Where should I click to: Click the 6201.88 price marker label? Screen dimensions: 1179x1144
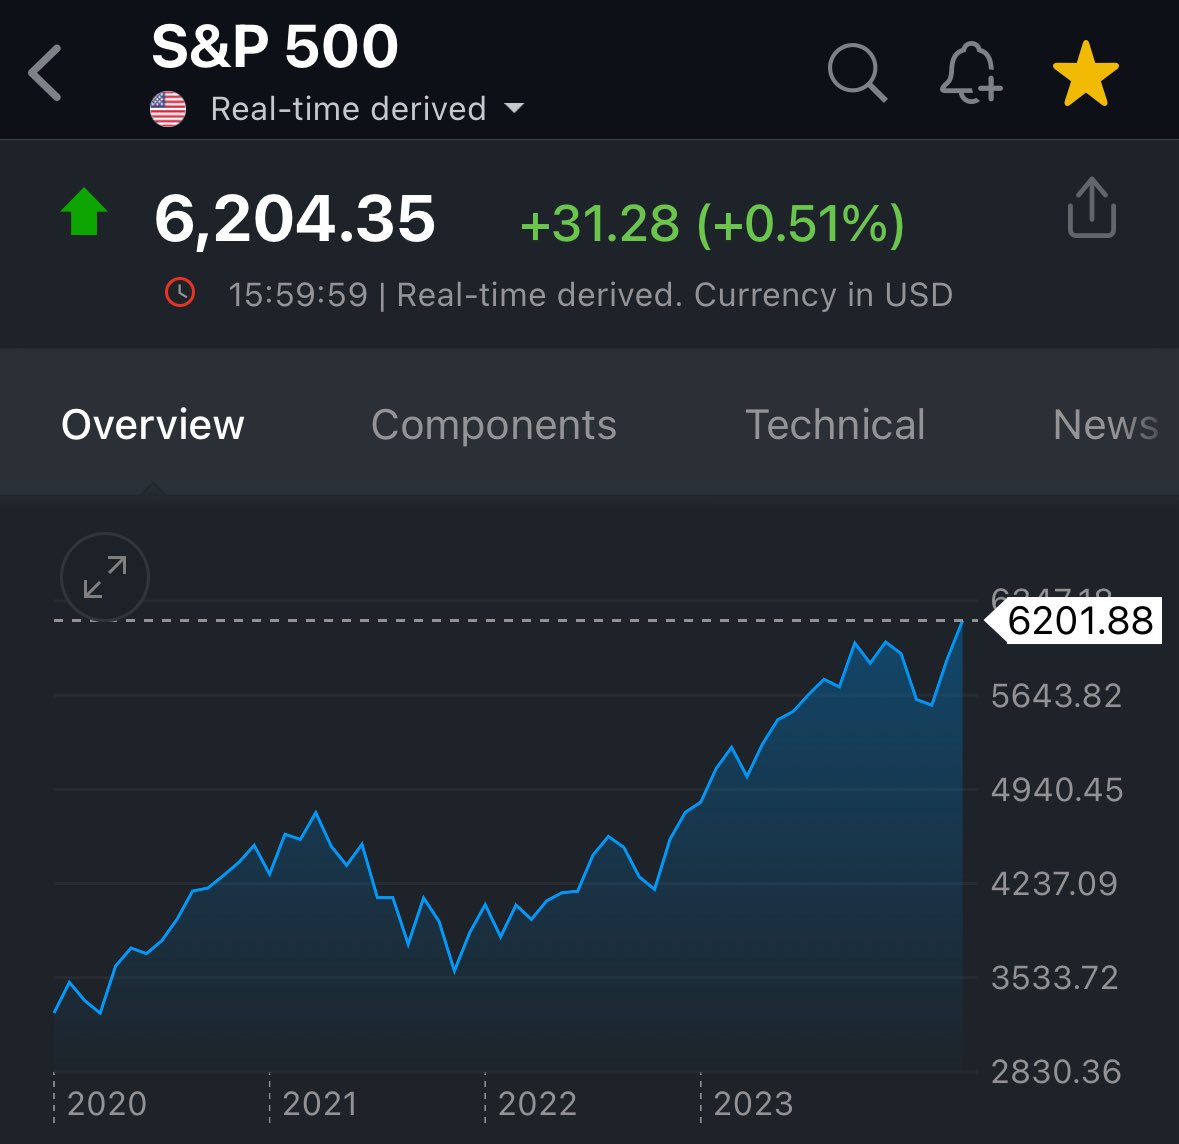(1074, 621)
